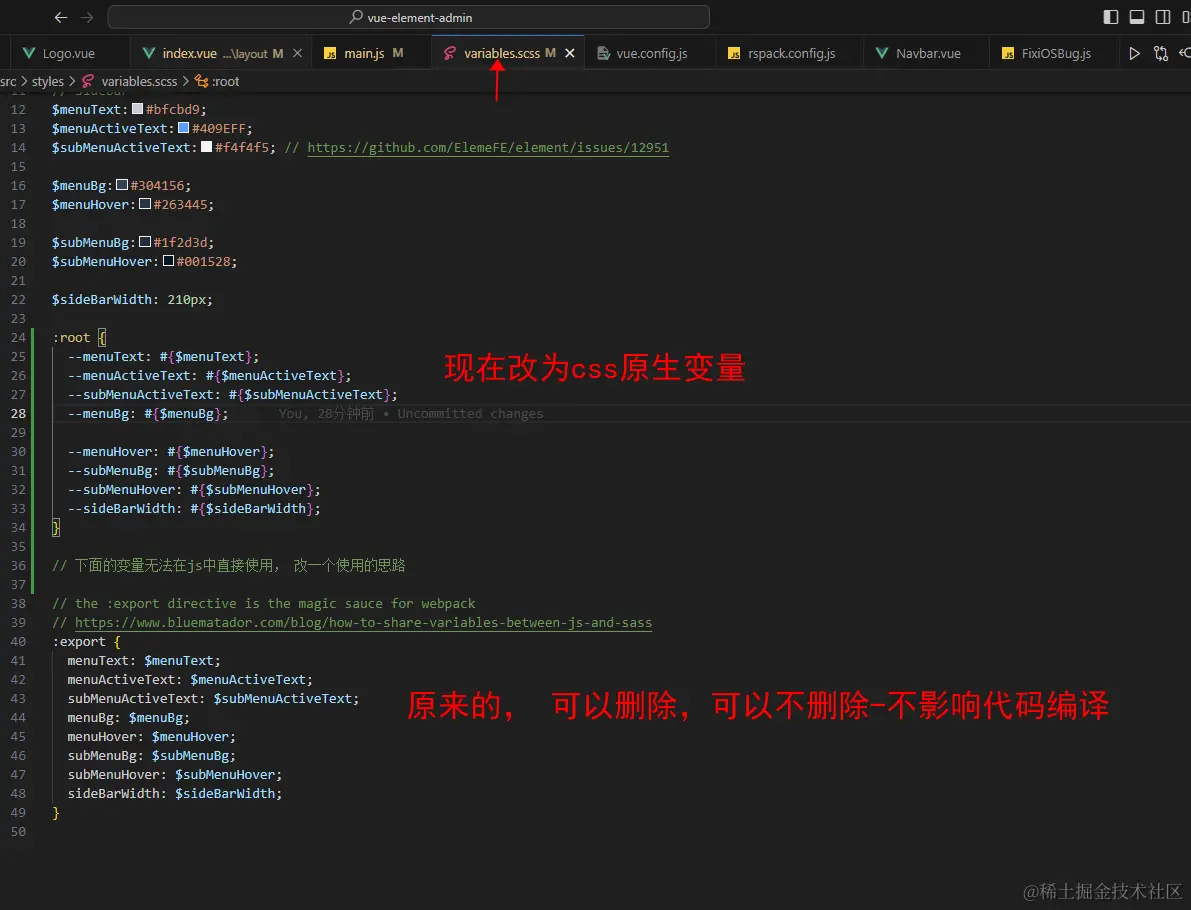This screenshot has width=1191, height=910.
Task: Open the variables.scss breadcrumb
Action: coord(129,81)
